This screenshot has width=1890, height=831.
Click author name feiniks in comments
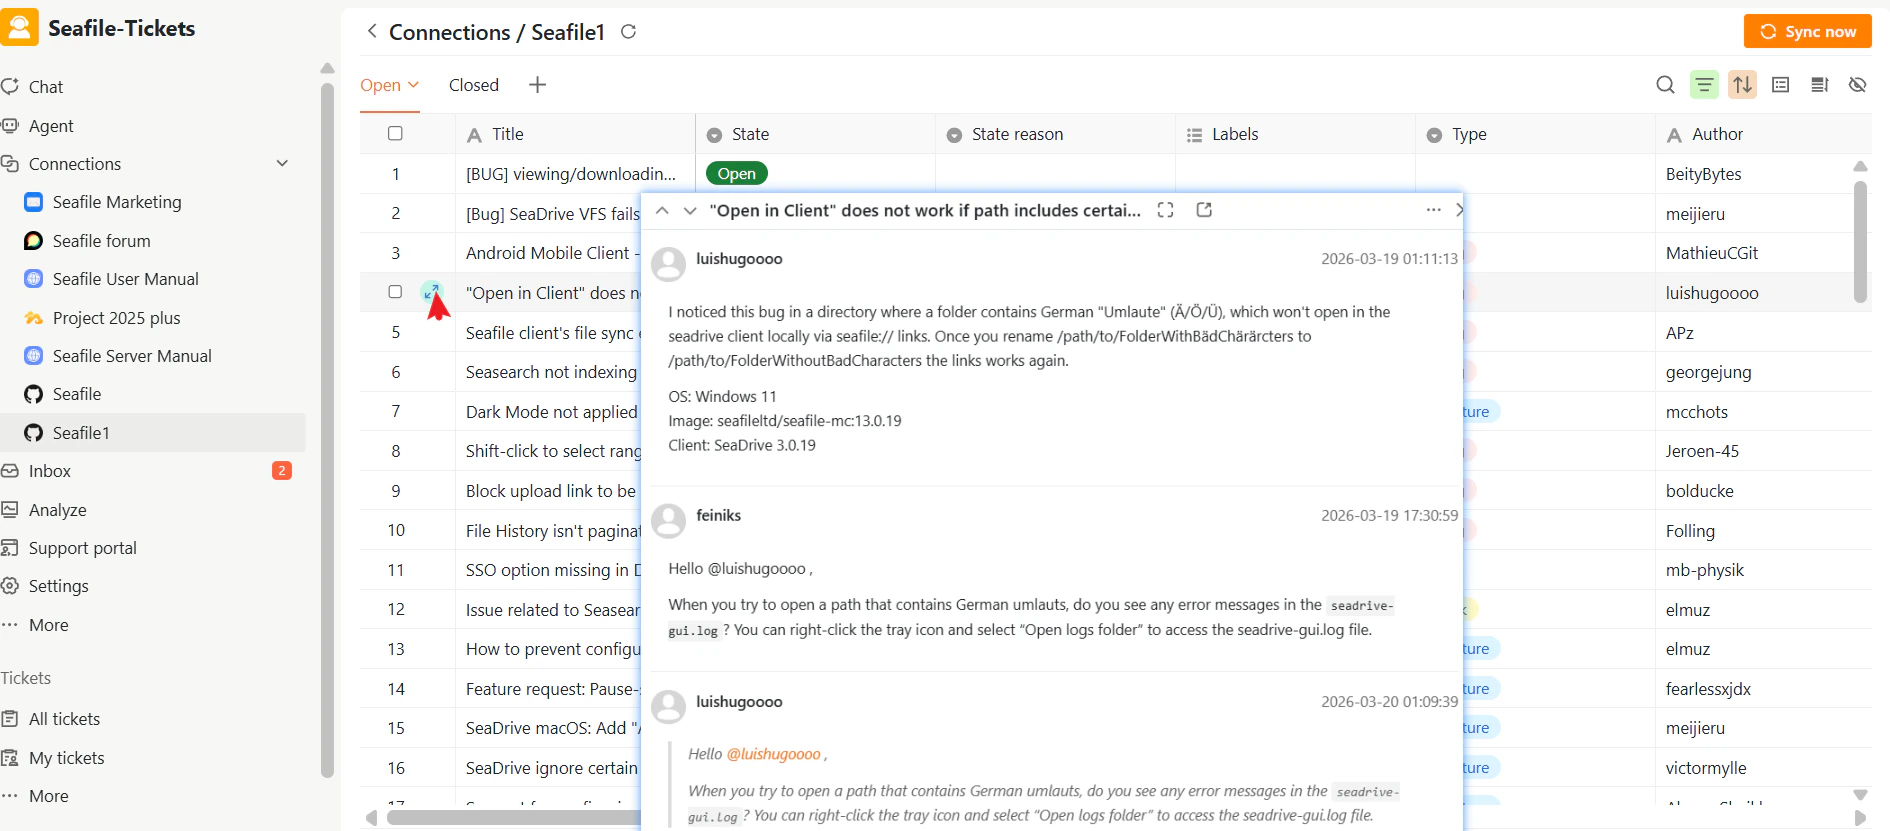[x=719, y=515]
